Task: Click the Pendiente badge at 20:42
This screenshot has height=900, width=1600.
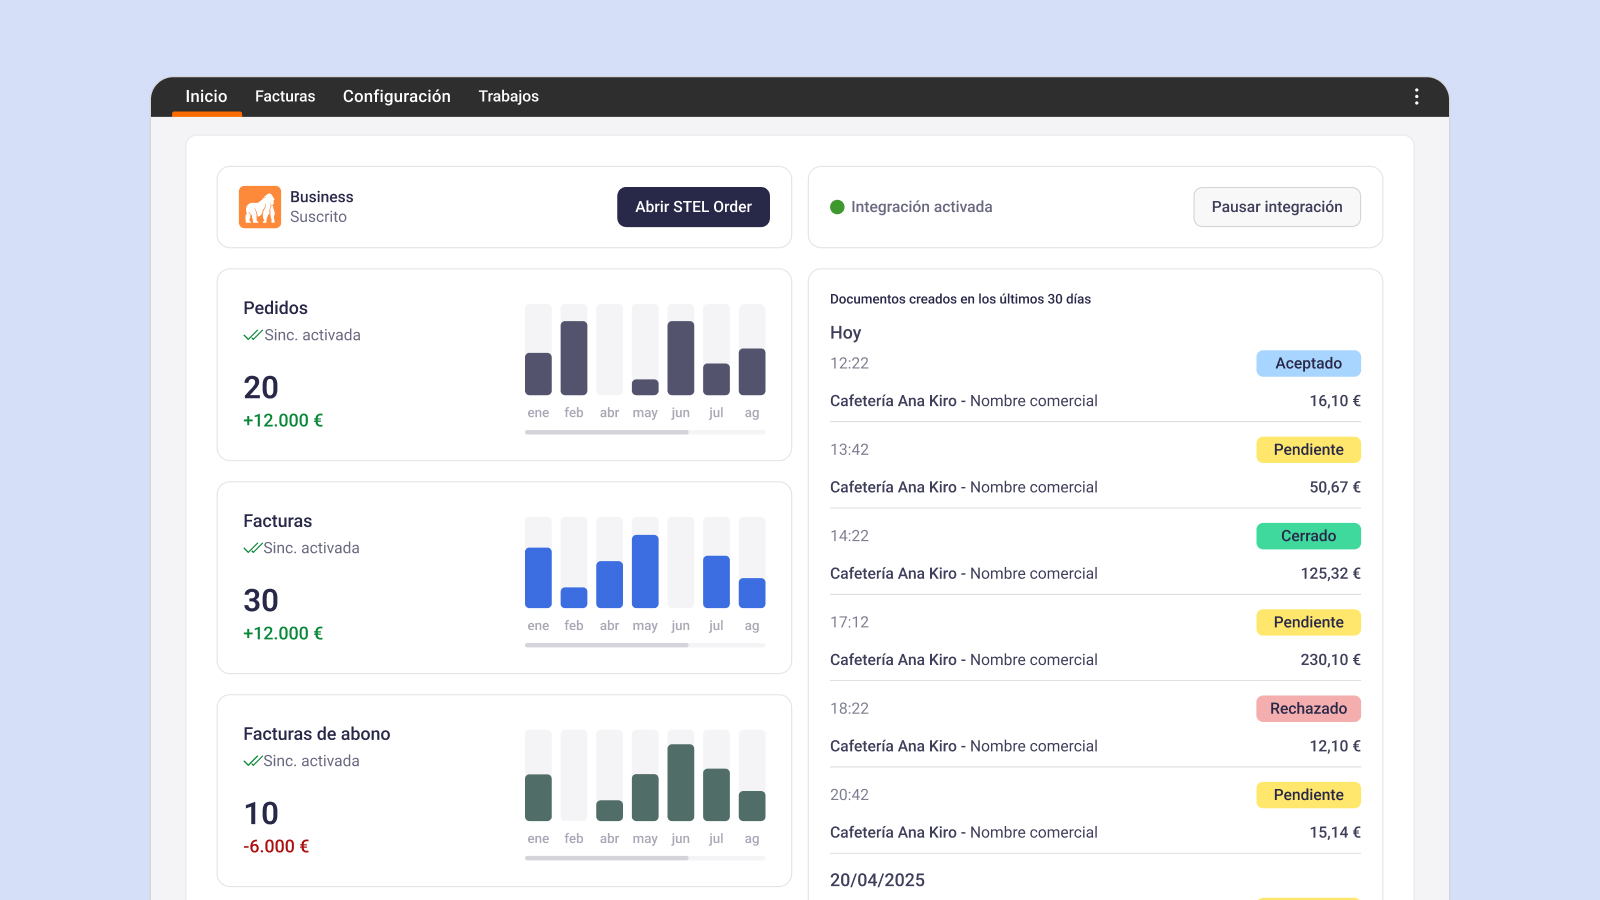Action: 1308,795
